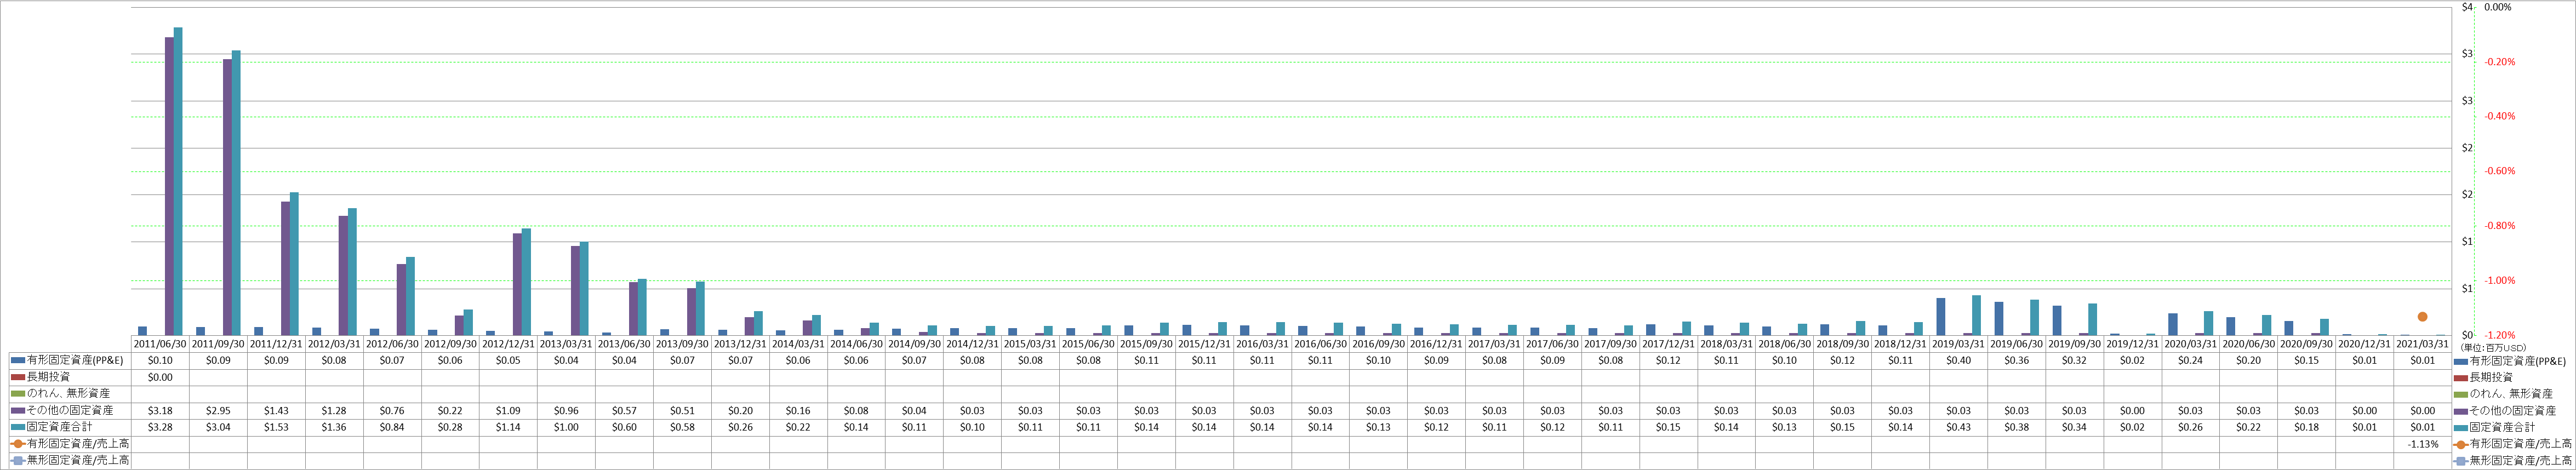Viewport: 2576px width, 470px height.
Task: Click the 2019/12/31 date column header
Action: tap(2132, 344)
